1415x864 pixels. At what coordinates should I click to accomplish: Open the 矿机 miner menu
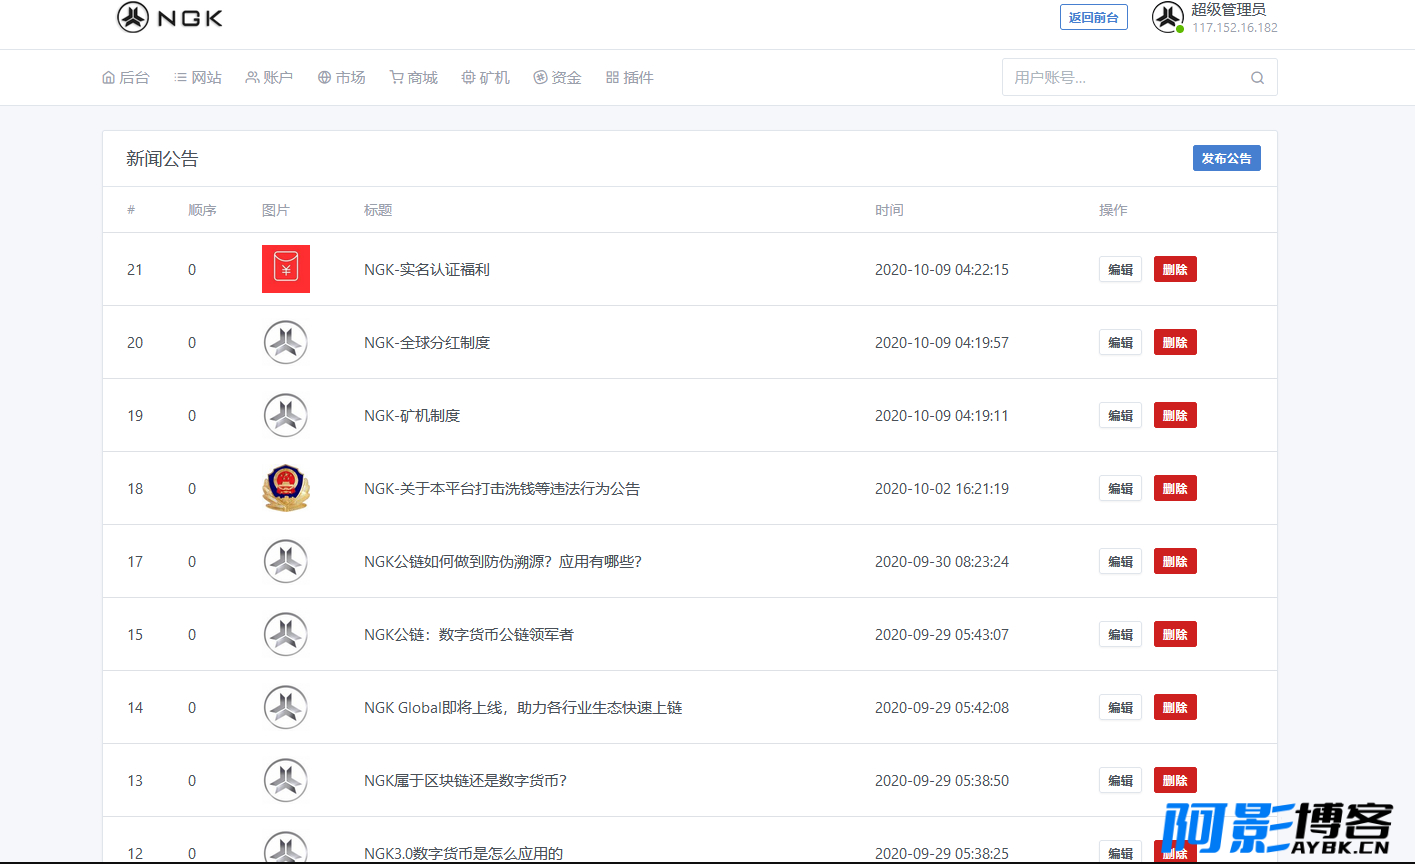pyautogui.click(x=486, y=77)
